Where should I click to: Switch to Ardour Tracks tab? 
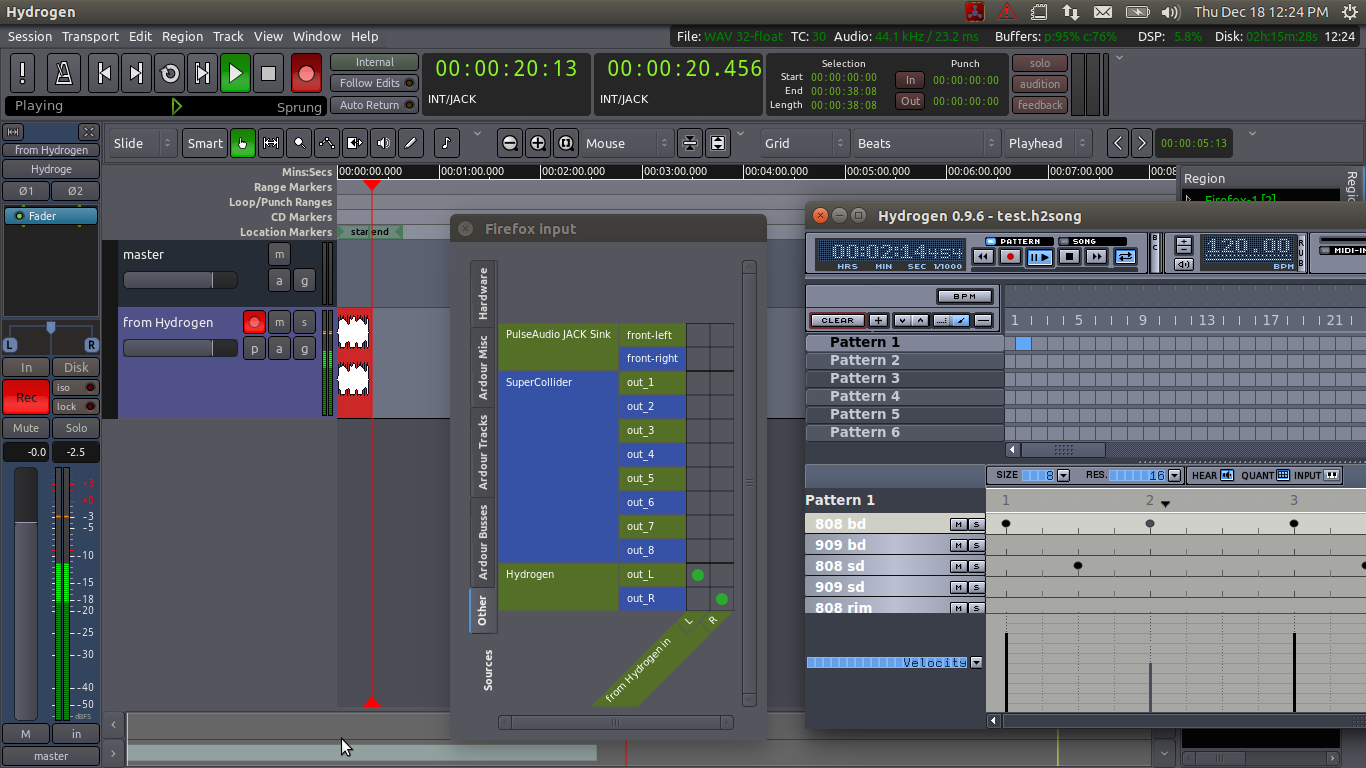(x=483, y=453)
